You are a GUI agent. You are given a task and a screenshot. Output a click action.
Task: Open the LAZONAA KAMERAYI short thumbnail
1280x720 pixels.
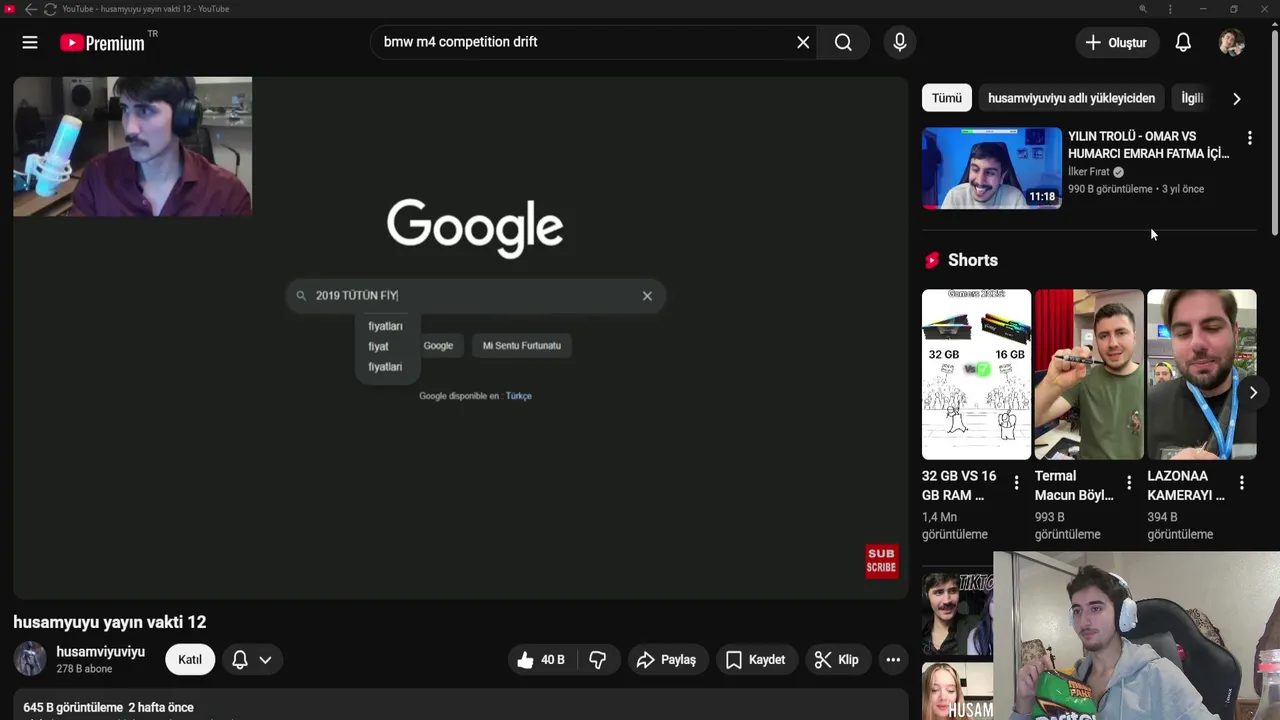[1202, 374]
